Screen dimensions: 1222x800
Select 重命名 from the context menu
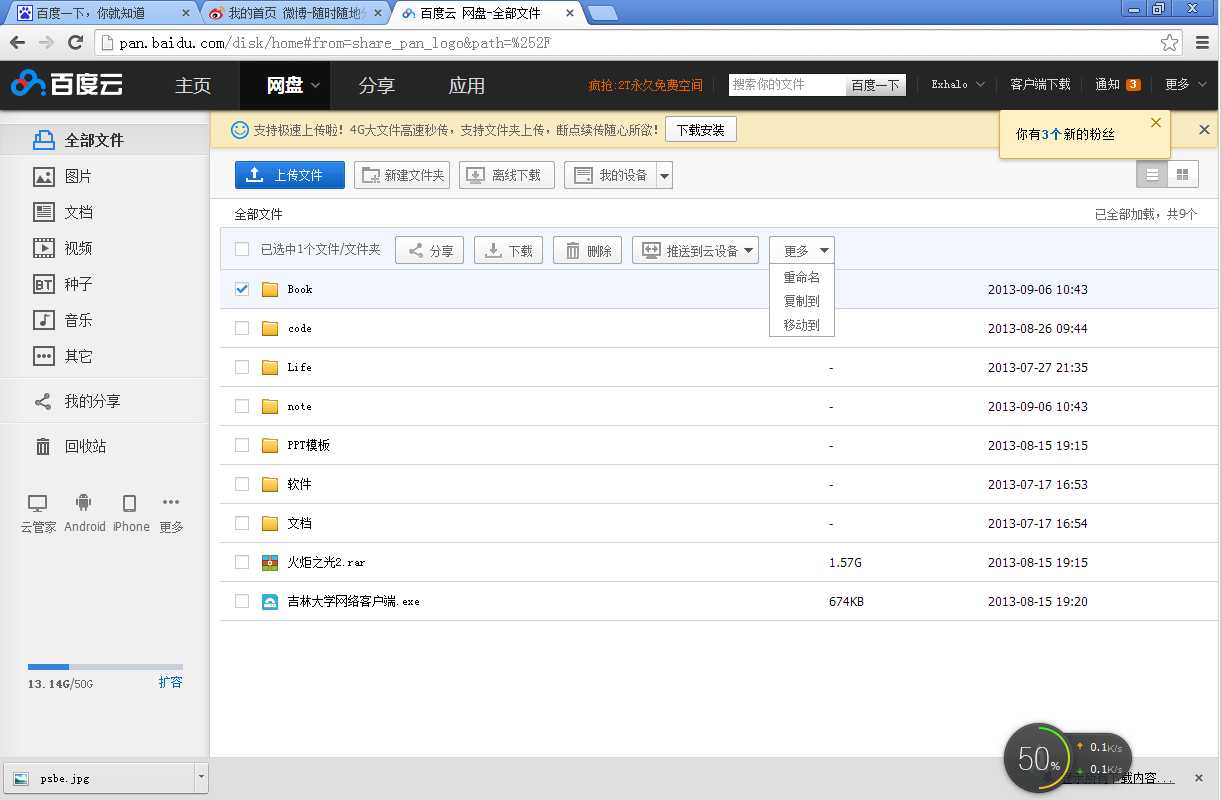tap(801, 278)
